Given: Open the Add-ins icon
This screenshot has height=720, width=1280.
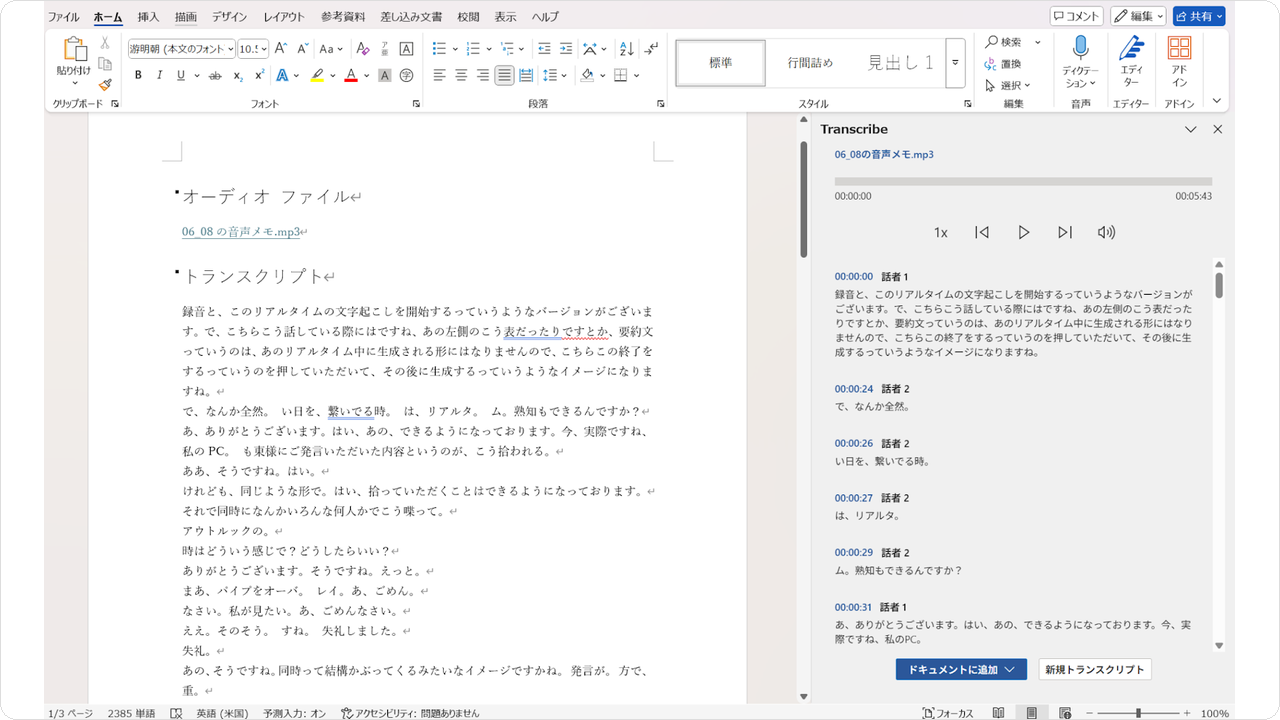Looking at the screenshot, I should 1179,48.
